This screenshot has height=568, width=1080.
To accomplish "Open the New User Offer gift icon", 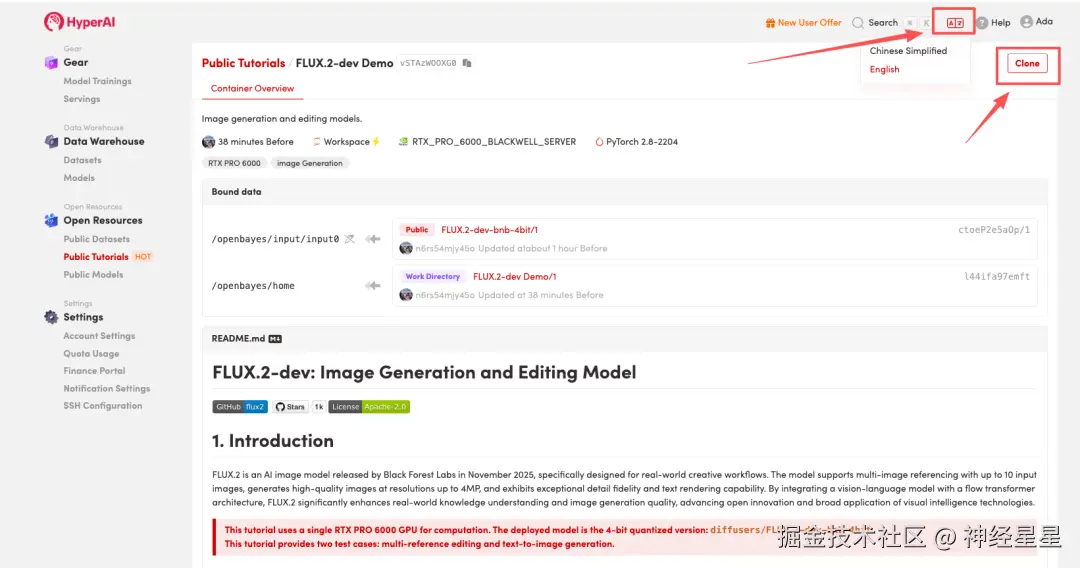I will 770,23.
